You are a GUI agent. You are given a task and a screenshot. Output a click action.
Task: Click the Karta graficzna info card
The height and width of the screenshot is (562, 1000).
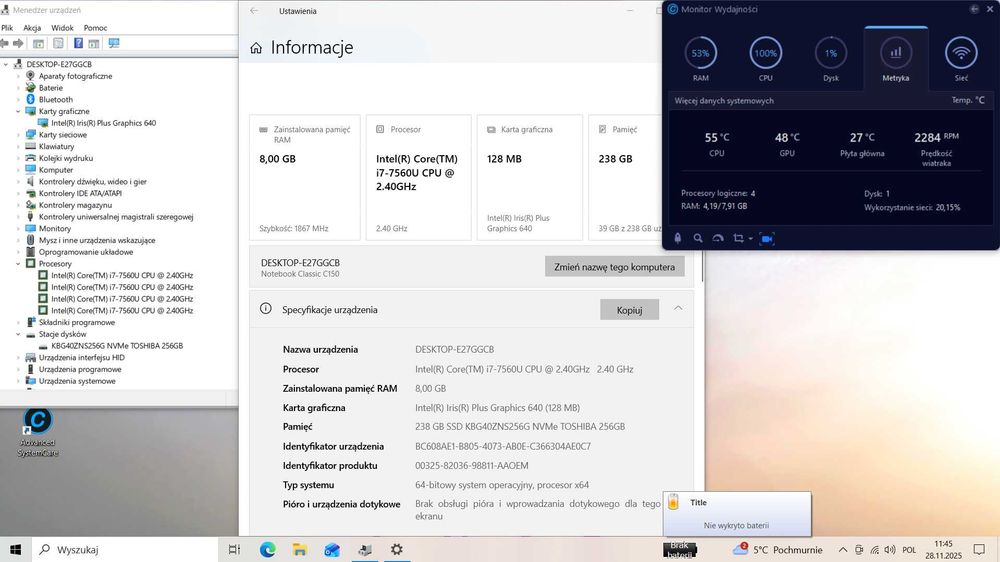[x=530, y=177]
